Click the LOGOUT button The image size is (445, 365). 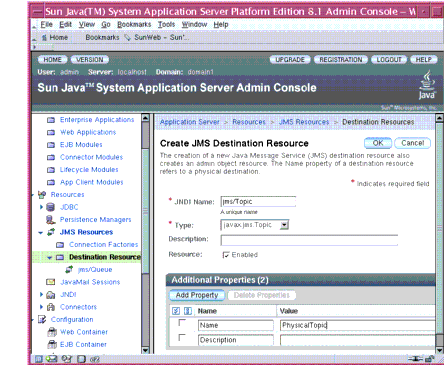pyautogui.click(x=389, y=60)
